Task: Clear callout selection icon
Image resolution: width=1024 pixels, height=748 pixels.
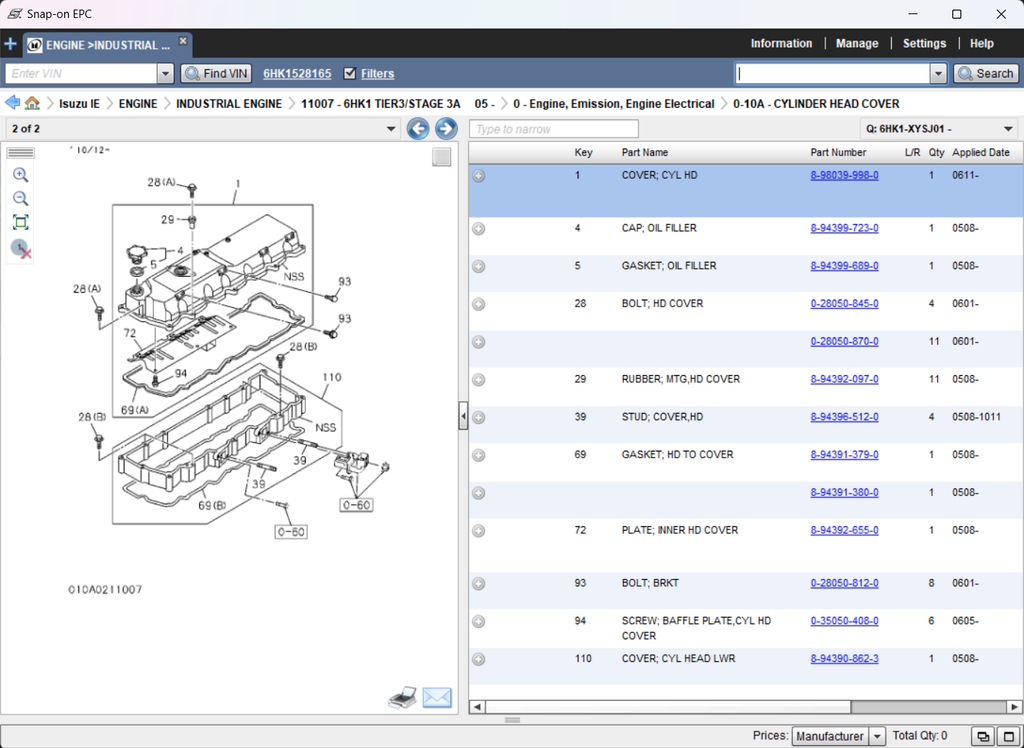Action: point(21,248)
